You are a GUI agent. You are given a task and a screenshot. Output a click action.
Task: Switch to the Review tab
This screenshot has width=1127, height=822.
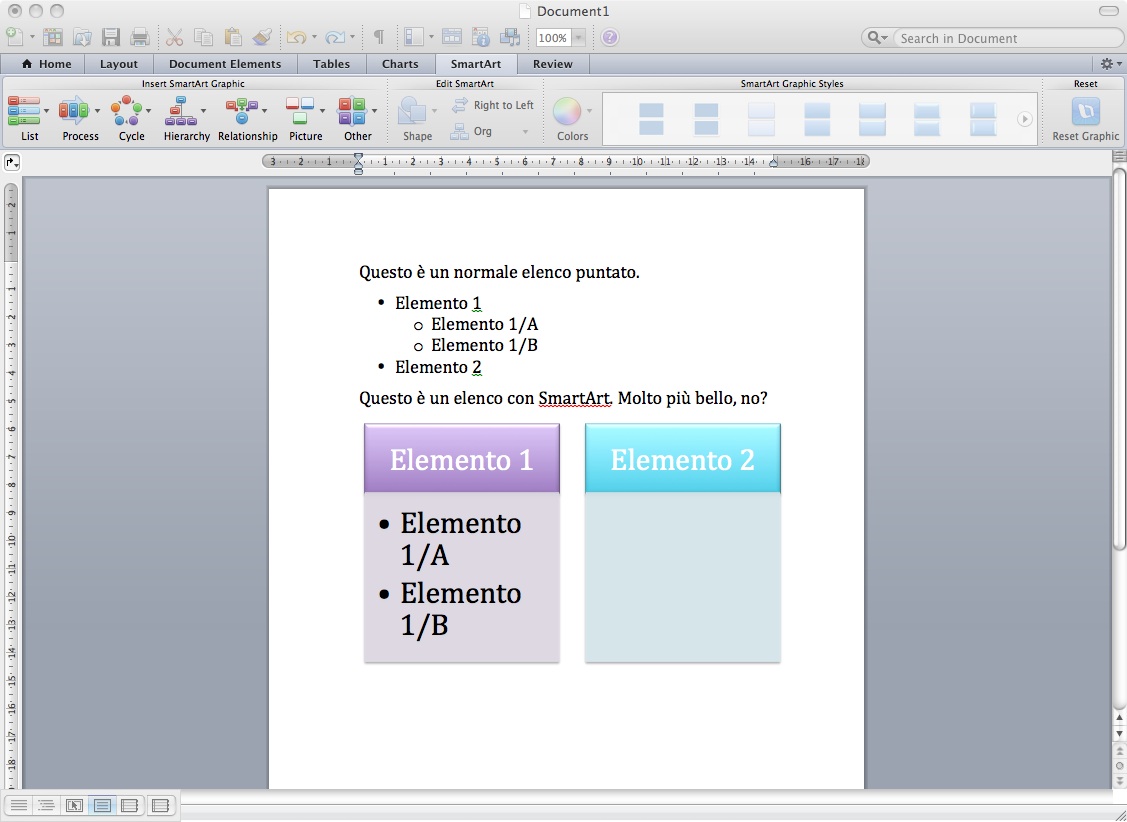pyautogui.click(x=553, y=64)
